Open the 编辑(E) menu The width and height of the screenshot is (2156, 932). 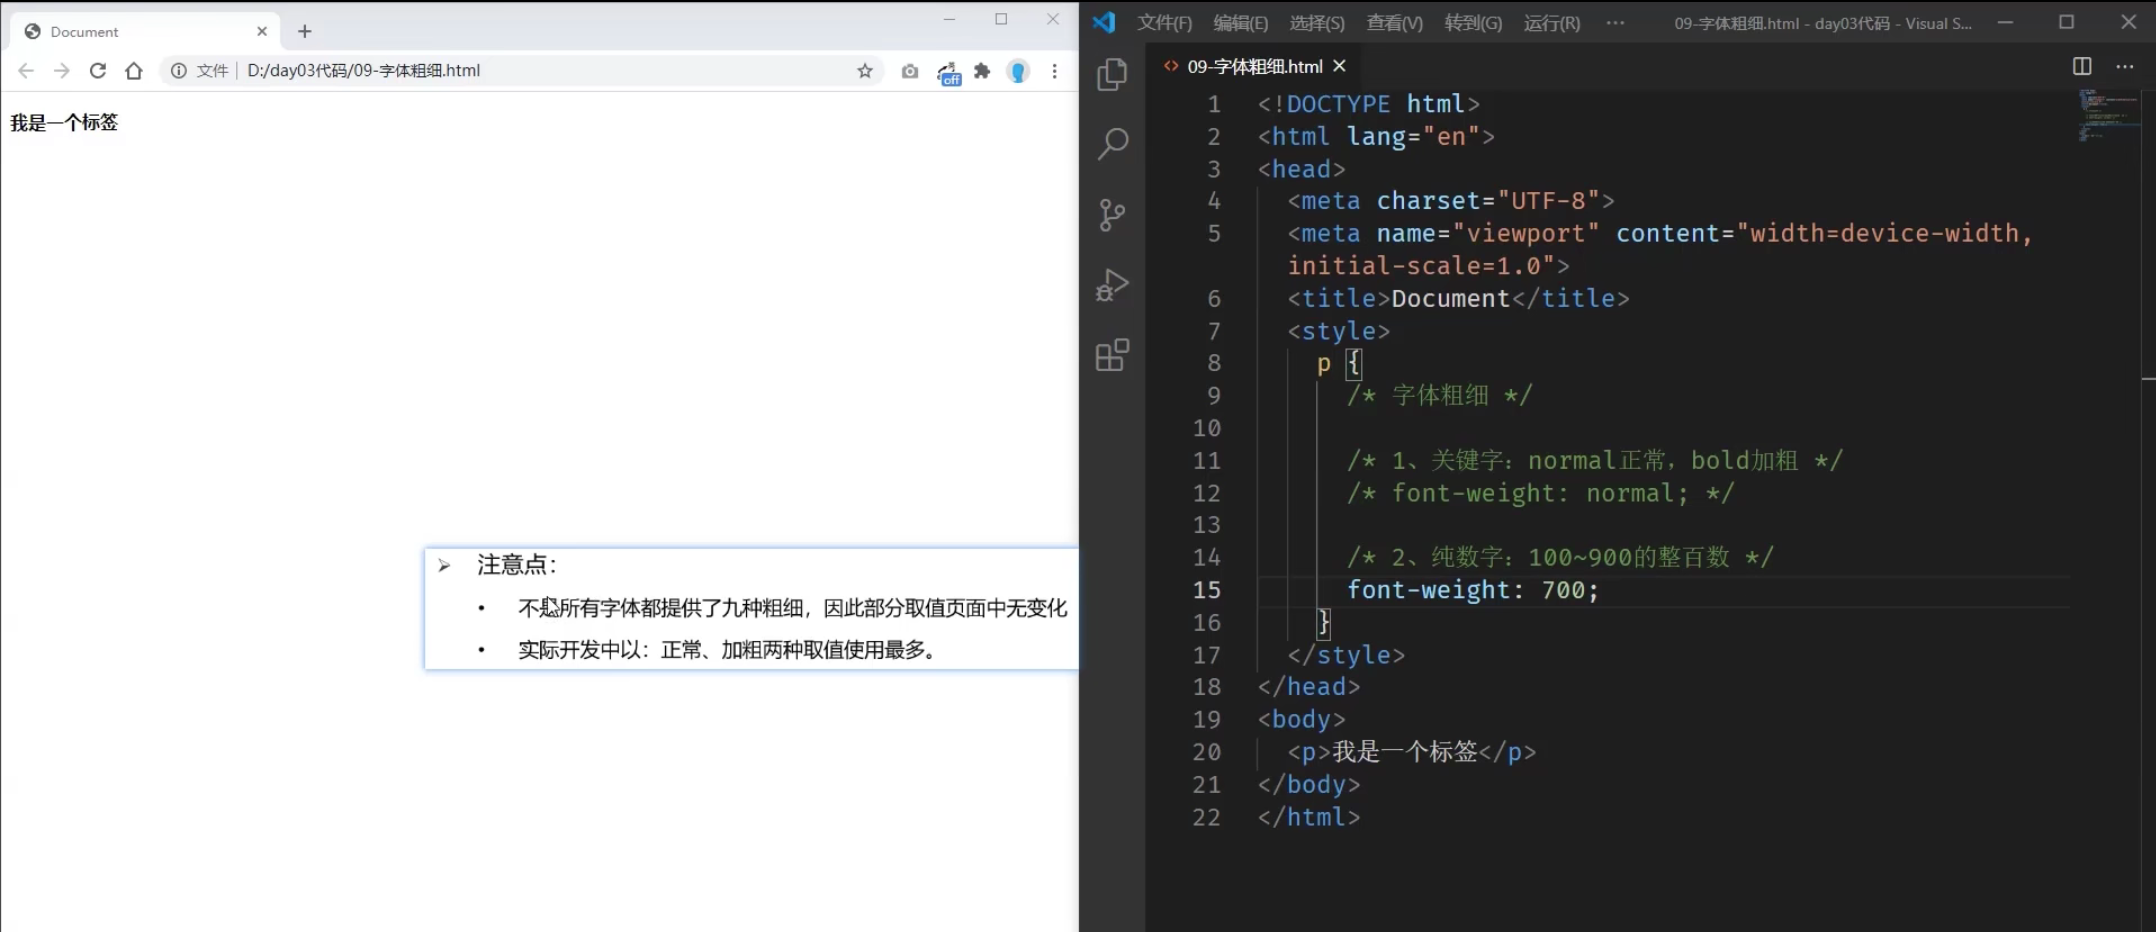tap(1240, 23)
